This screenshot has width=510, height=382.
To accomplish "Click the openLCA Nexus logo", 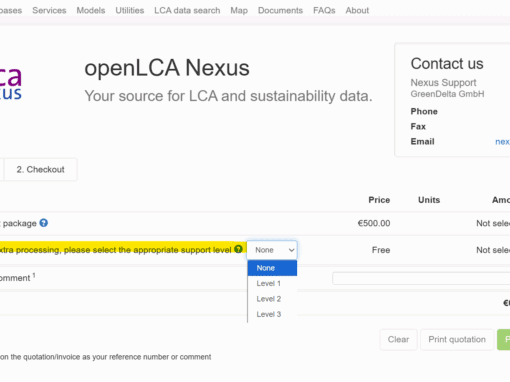I will tap(11, 83).
